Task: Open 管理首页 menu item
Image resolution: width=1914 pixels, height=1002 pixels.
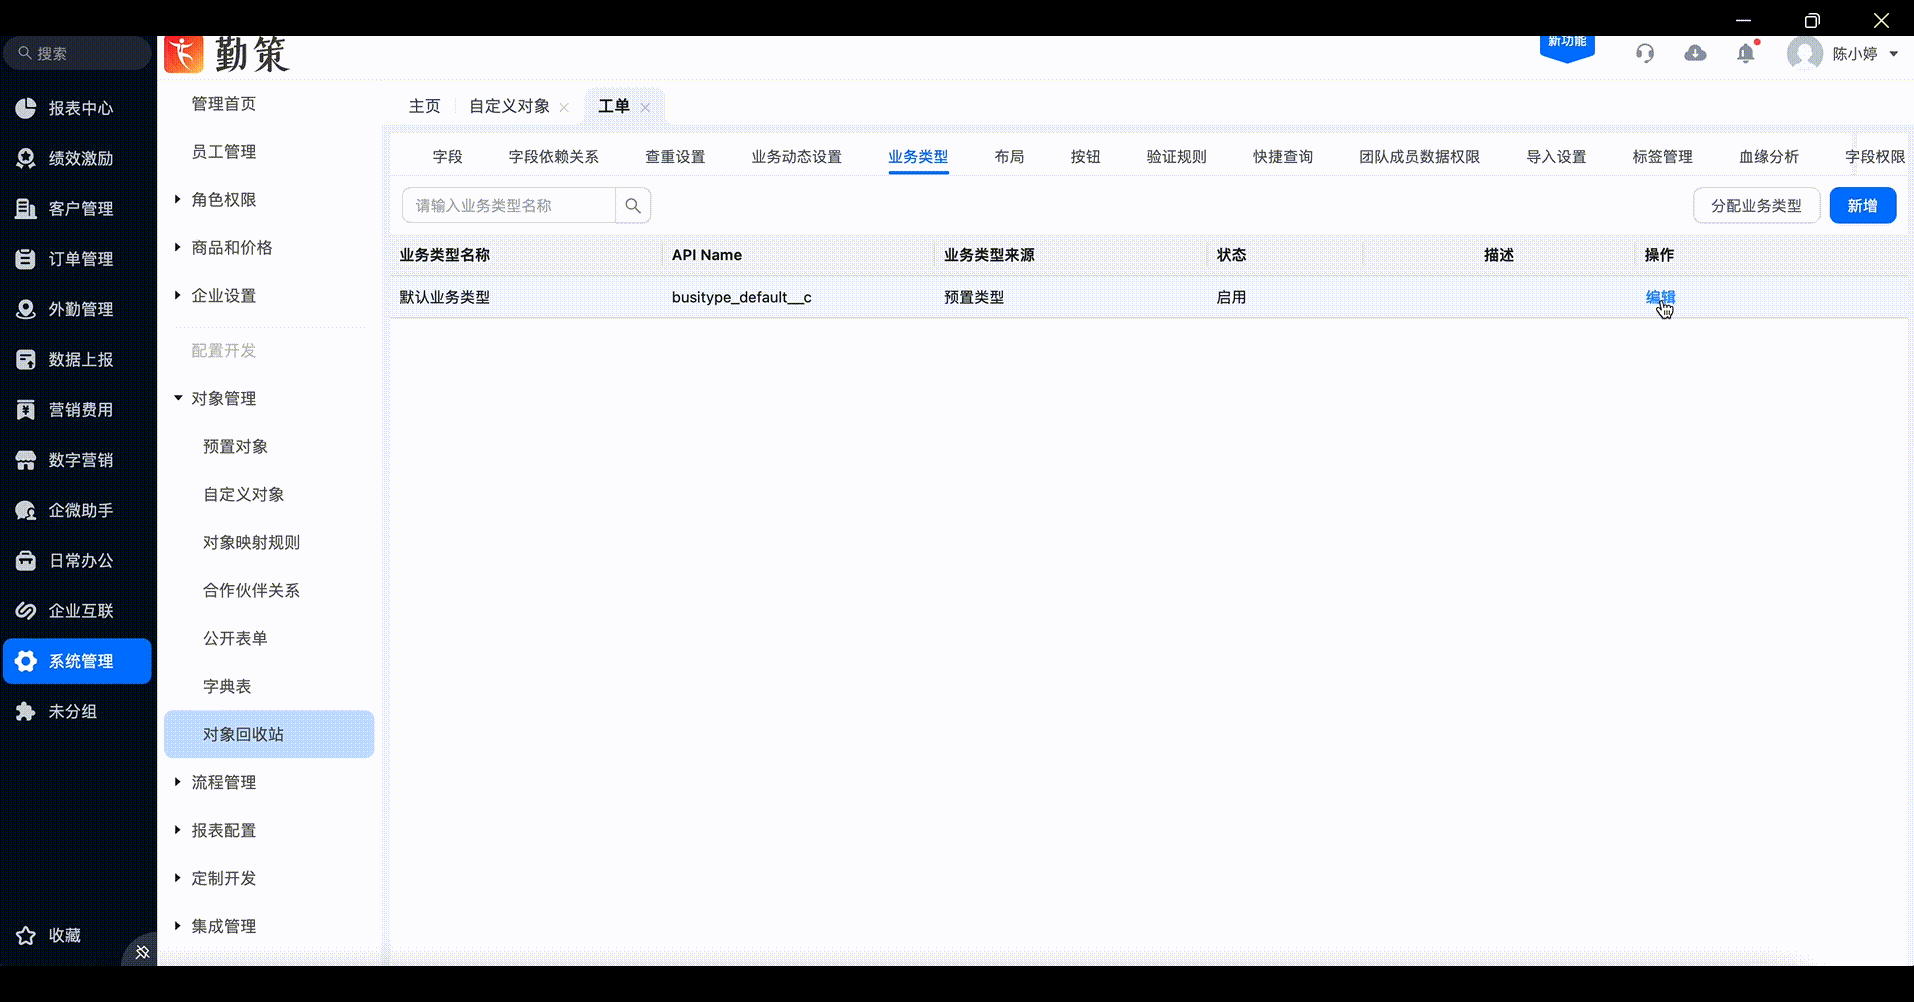Action: (x=224, y=104)
